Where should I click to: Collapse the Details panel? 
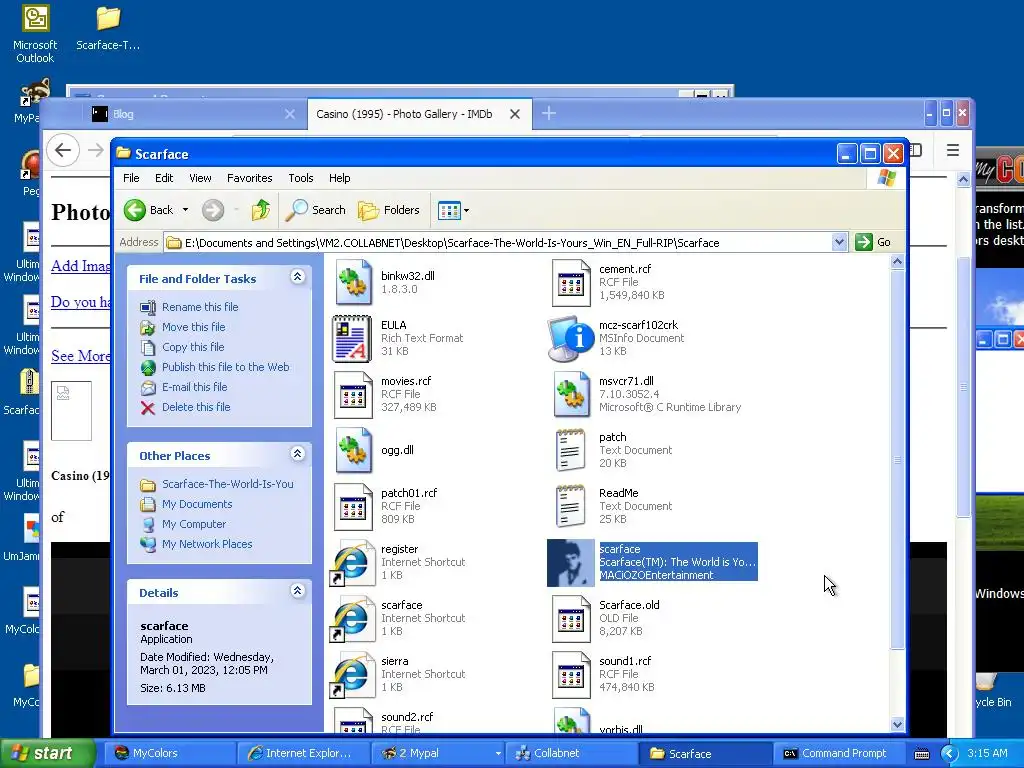coord(297,591)
